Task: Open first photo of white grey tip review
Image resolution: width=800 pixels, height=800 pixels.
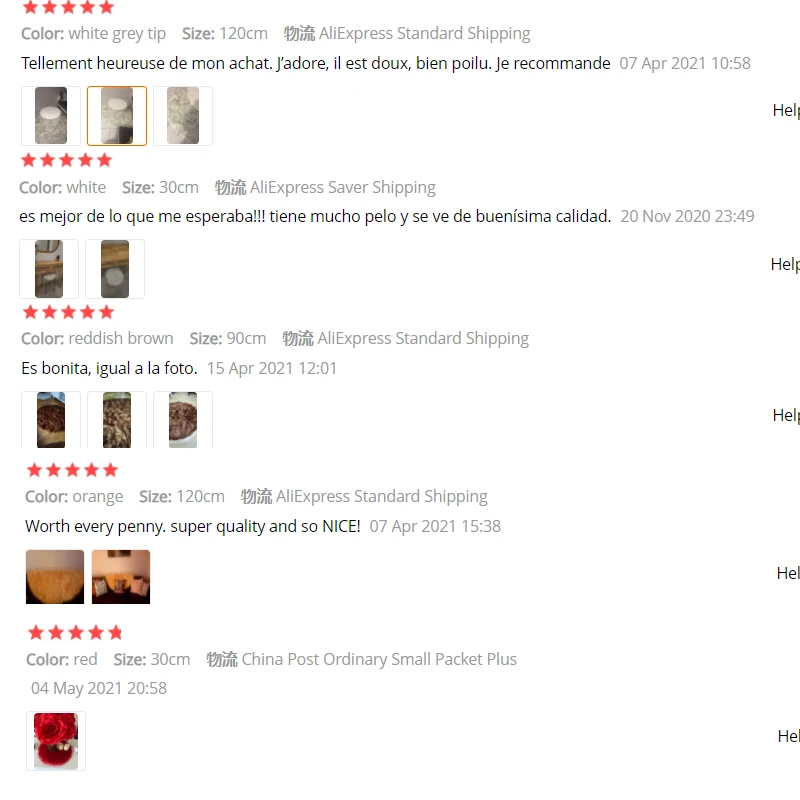Action: 51,116
